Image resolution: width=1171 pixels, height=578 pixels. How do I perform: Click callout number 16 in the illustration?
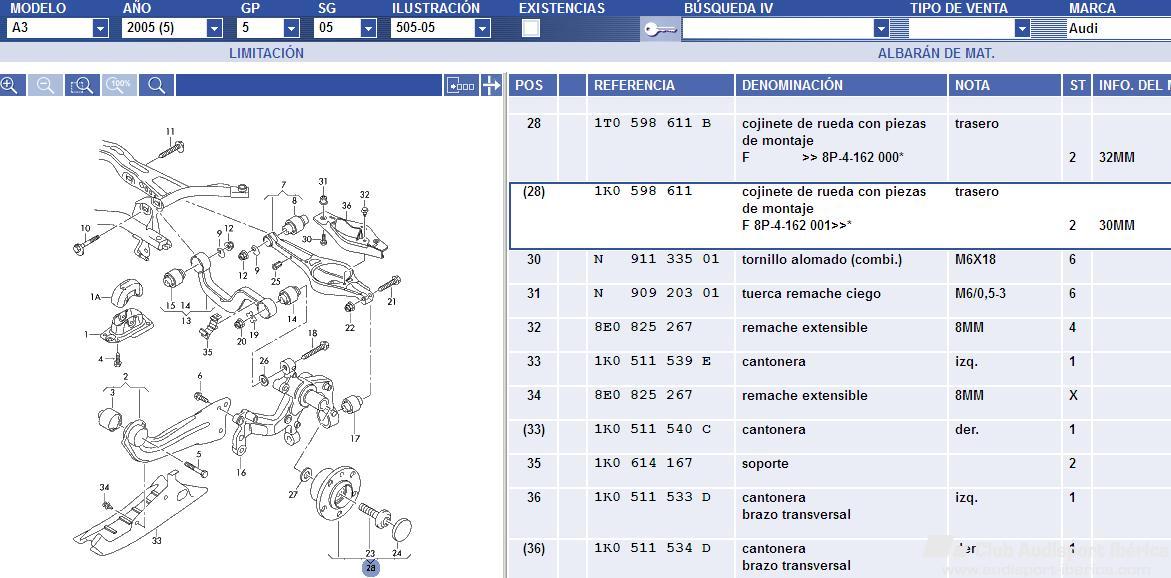(x=241, y=472)
